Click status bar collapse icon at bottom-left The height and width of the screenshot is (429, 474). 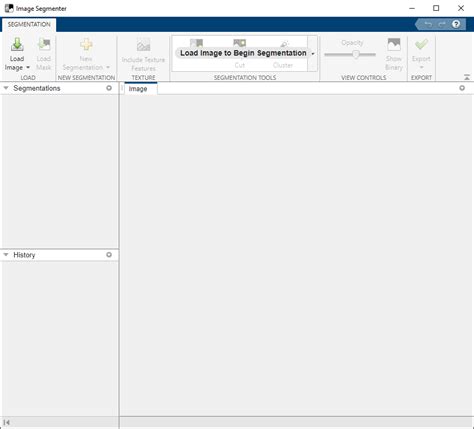point(6,423)
